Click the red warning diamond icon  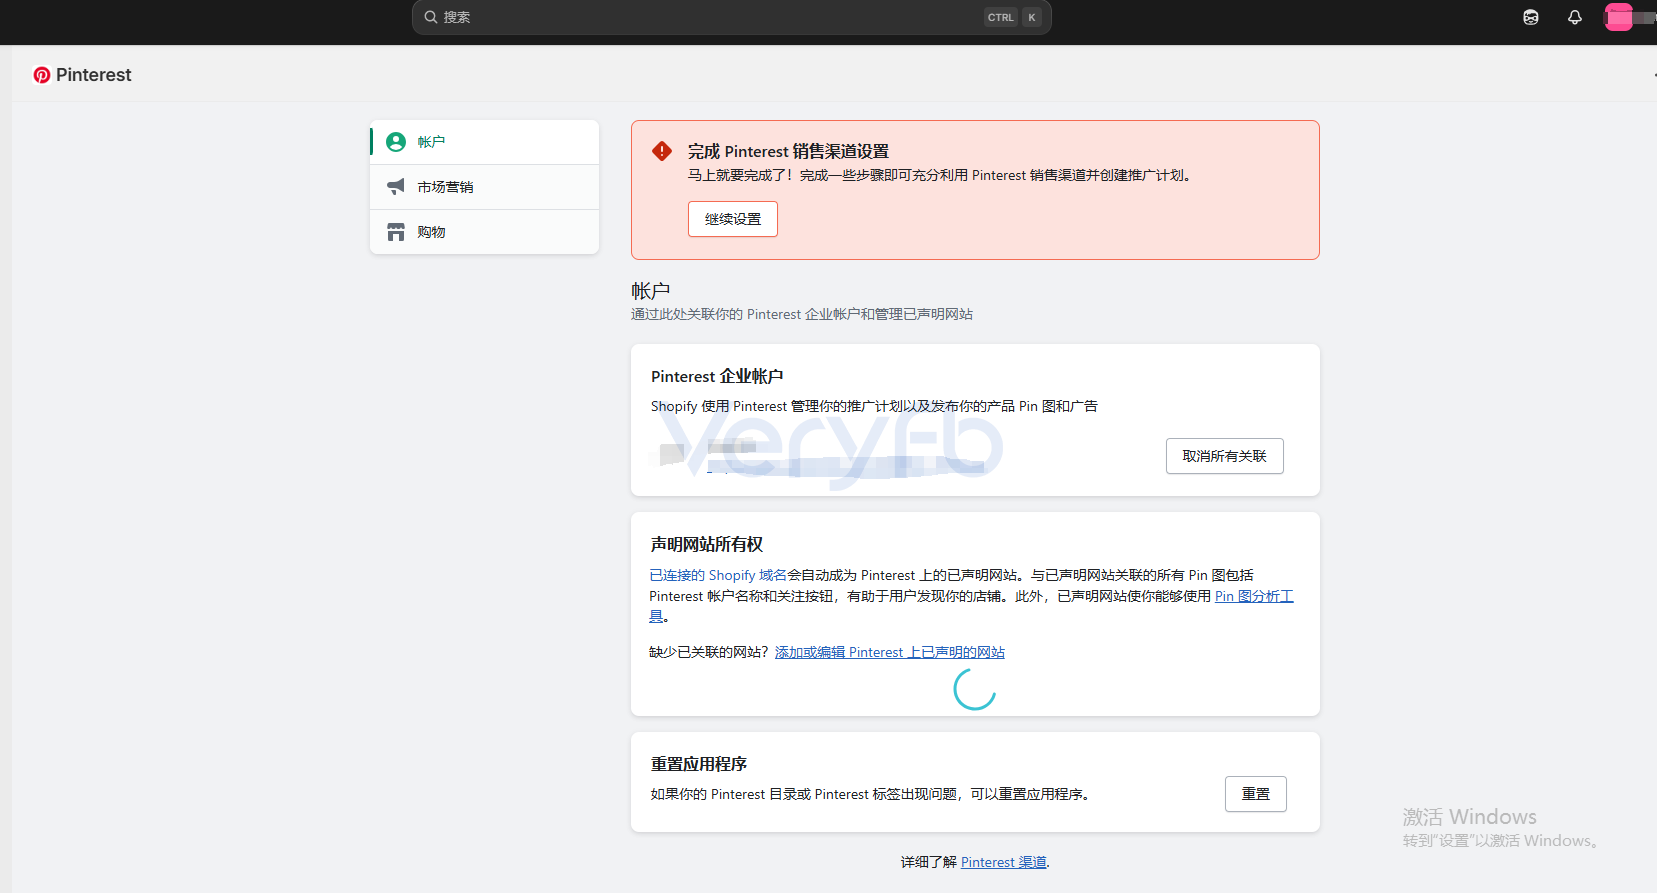click(662, 151)
